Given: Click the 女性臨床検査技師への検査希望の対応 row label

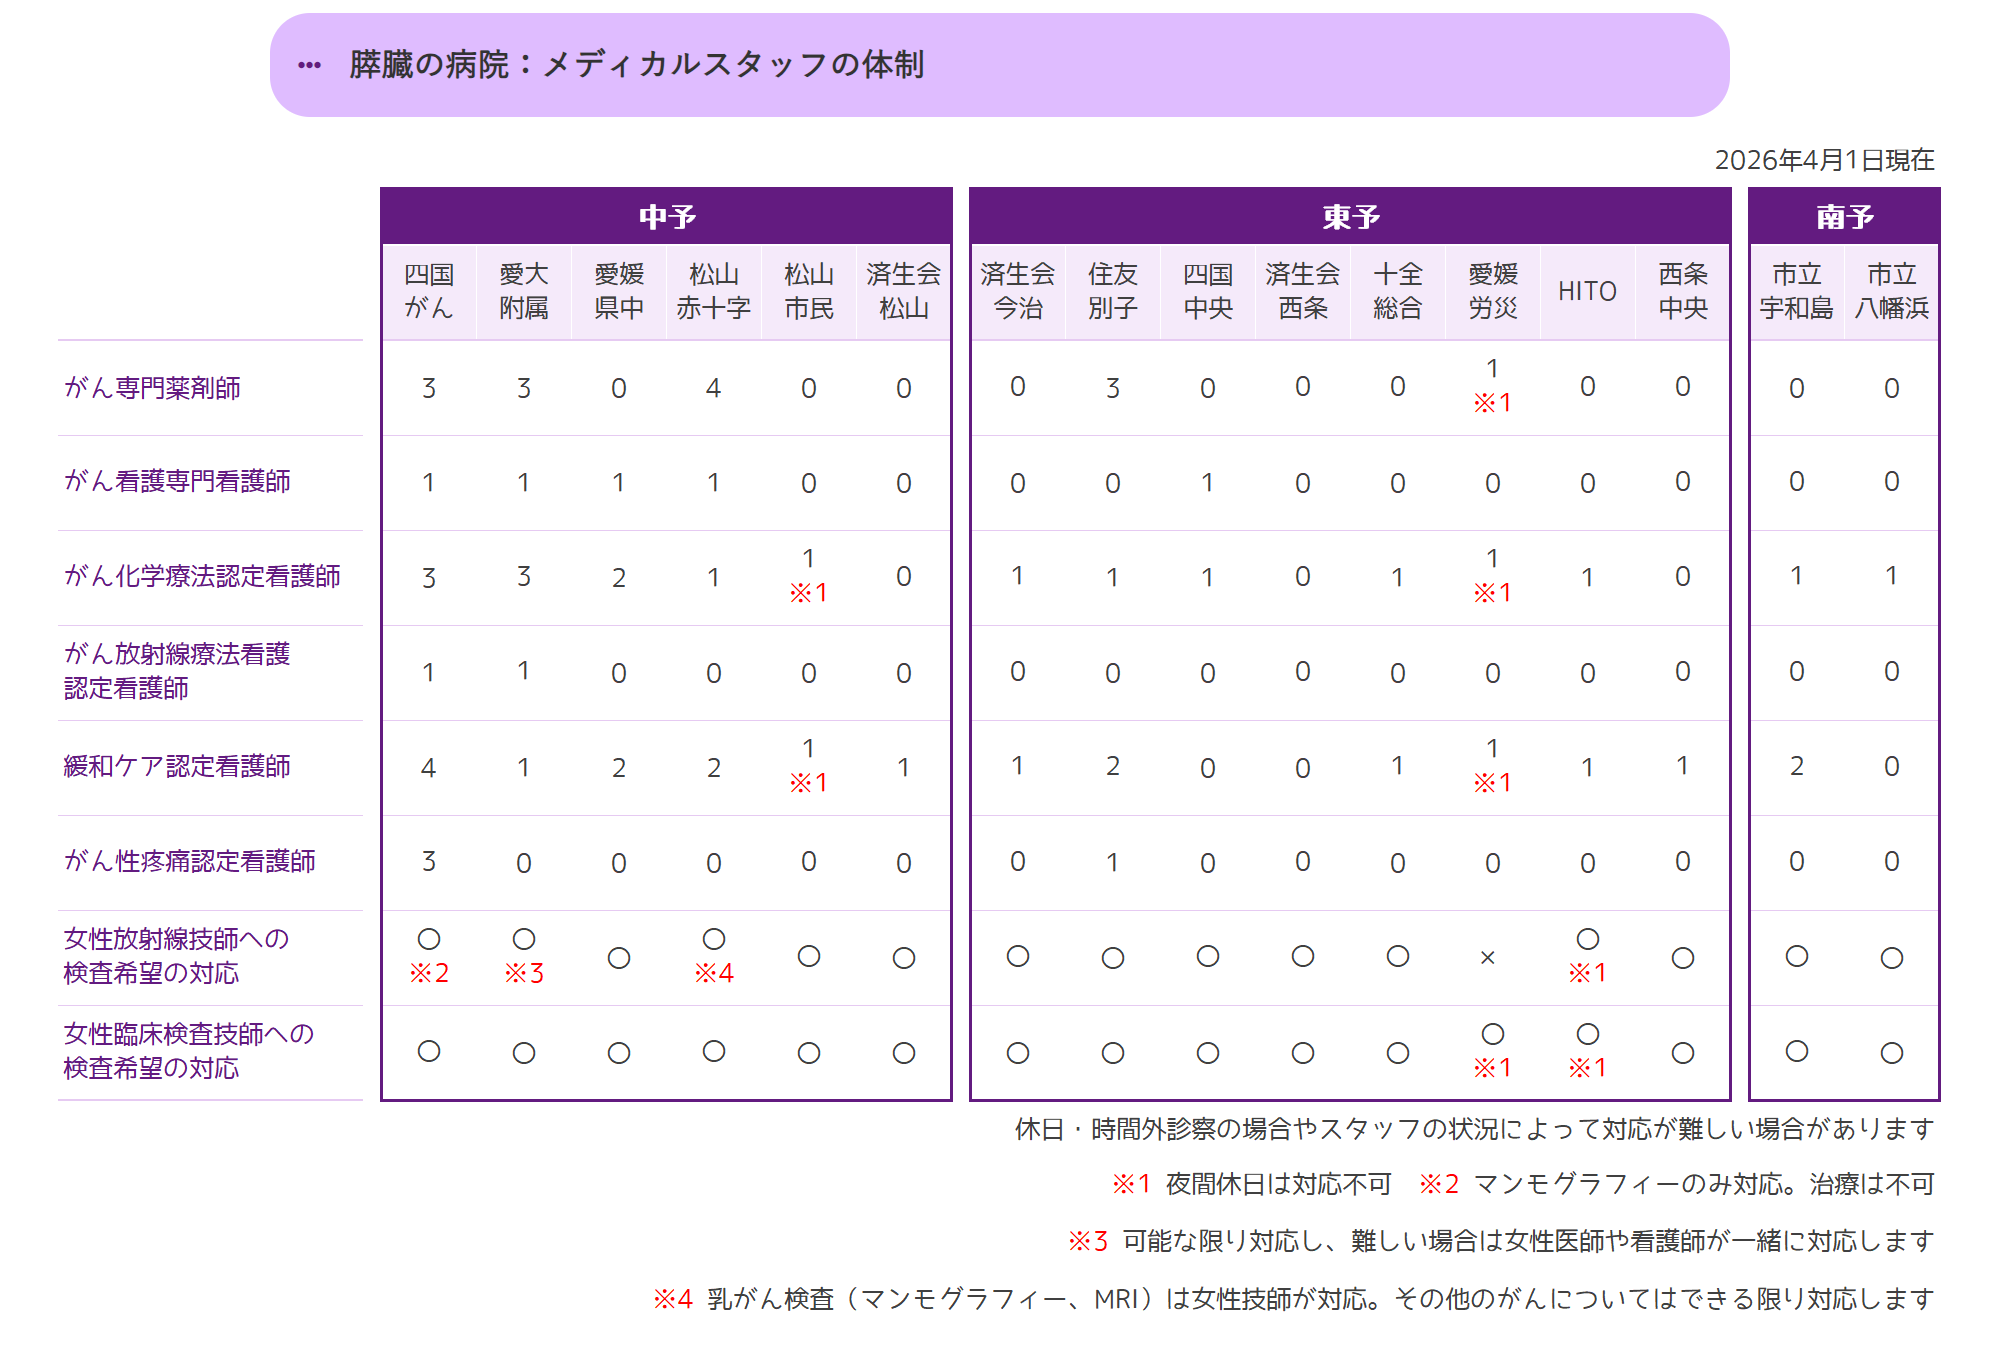Looking at the screenshot, I should point(189,1051).
